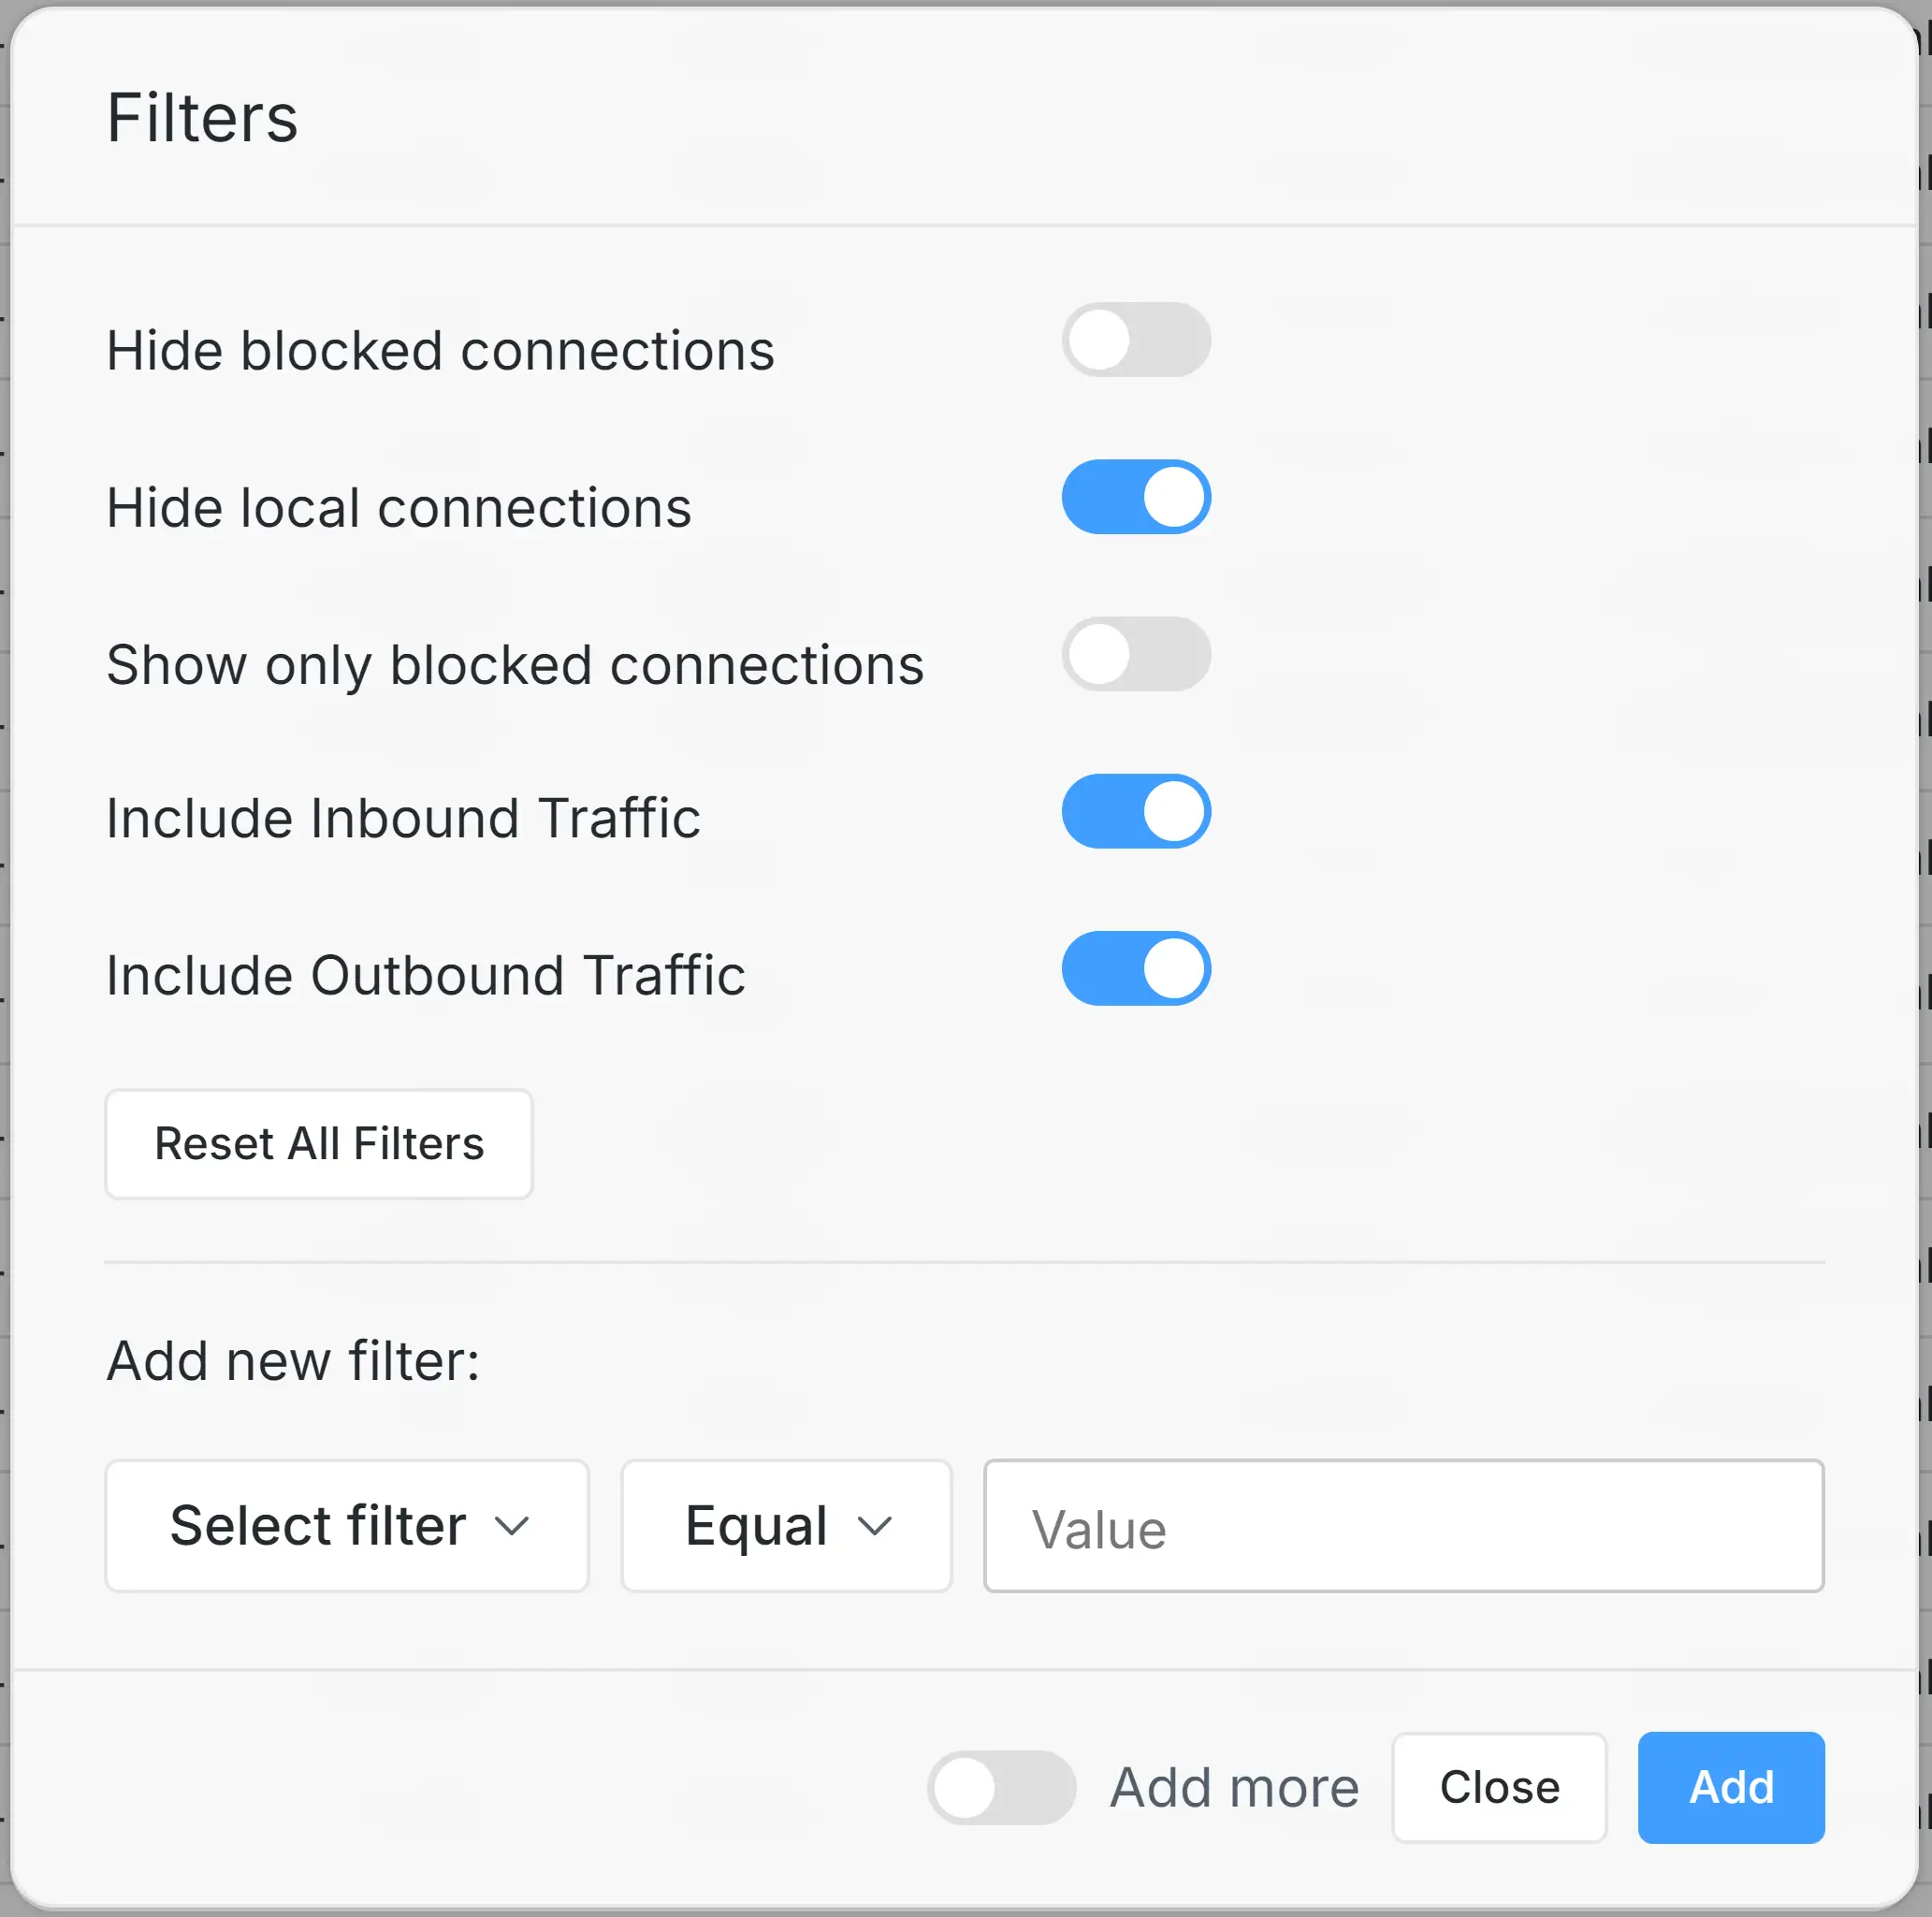This screenshot has width=1932, height=1917.
Task: Click the "Include Inbound Traffic" label text
Action: (403, 818)
